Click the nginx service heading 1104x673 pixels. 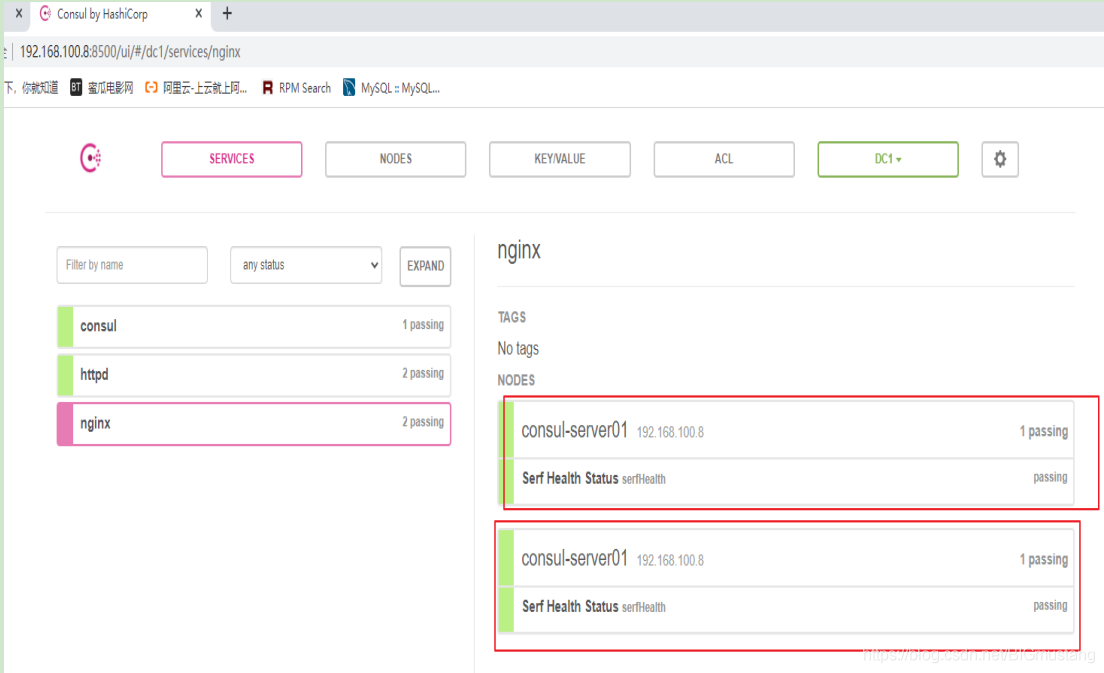pos(519,251)
